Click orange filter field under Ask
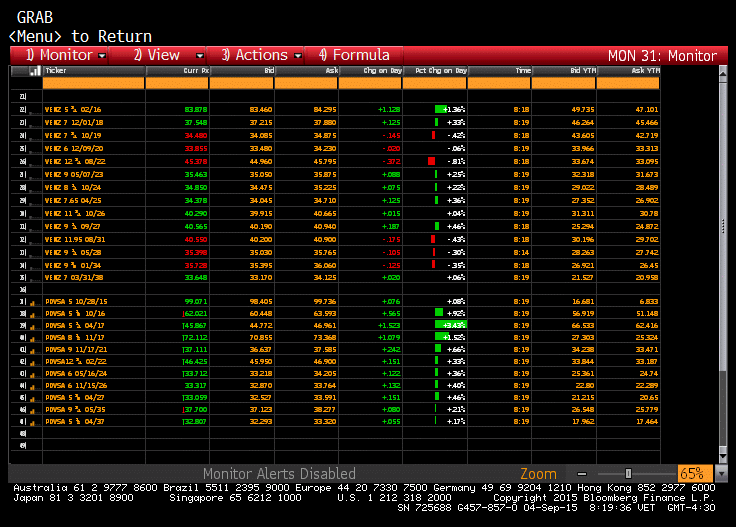The height and width of the screenshot is (527, 736). 306,83
